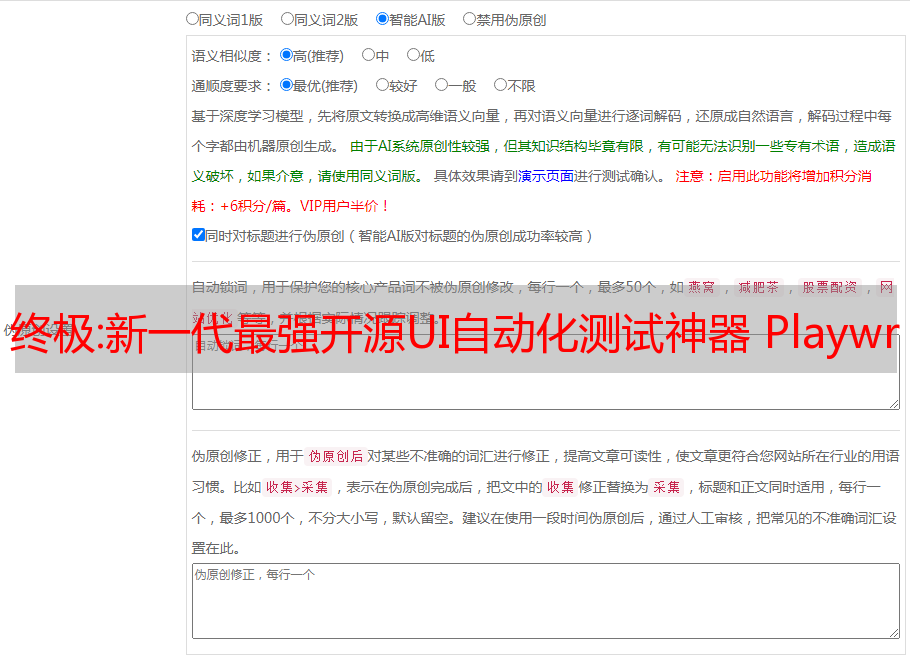Click the 减肥茶 example keyword
The height and width of the screenshot is (658, 911).
click(x=759, y=287)
